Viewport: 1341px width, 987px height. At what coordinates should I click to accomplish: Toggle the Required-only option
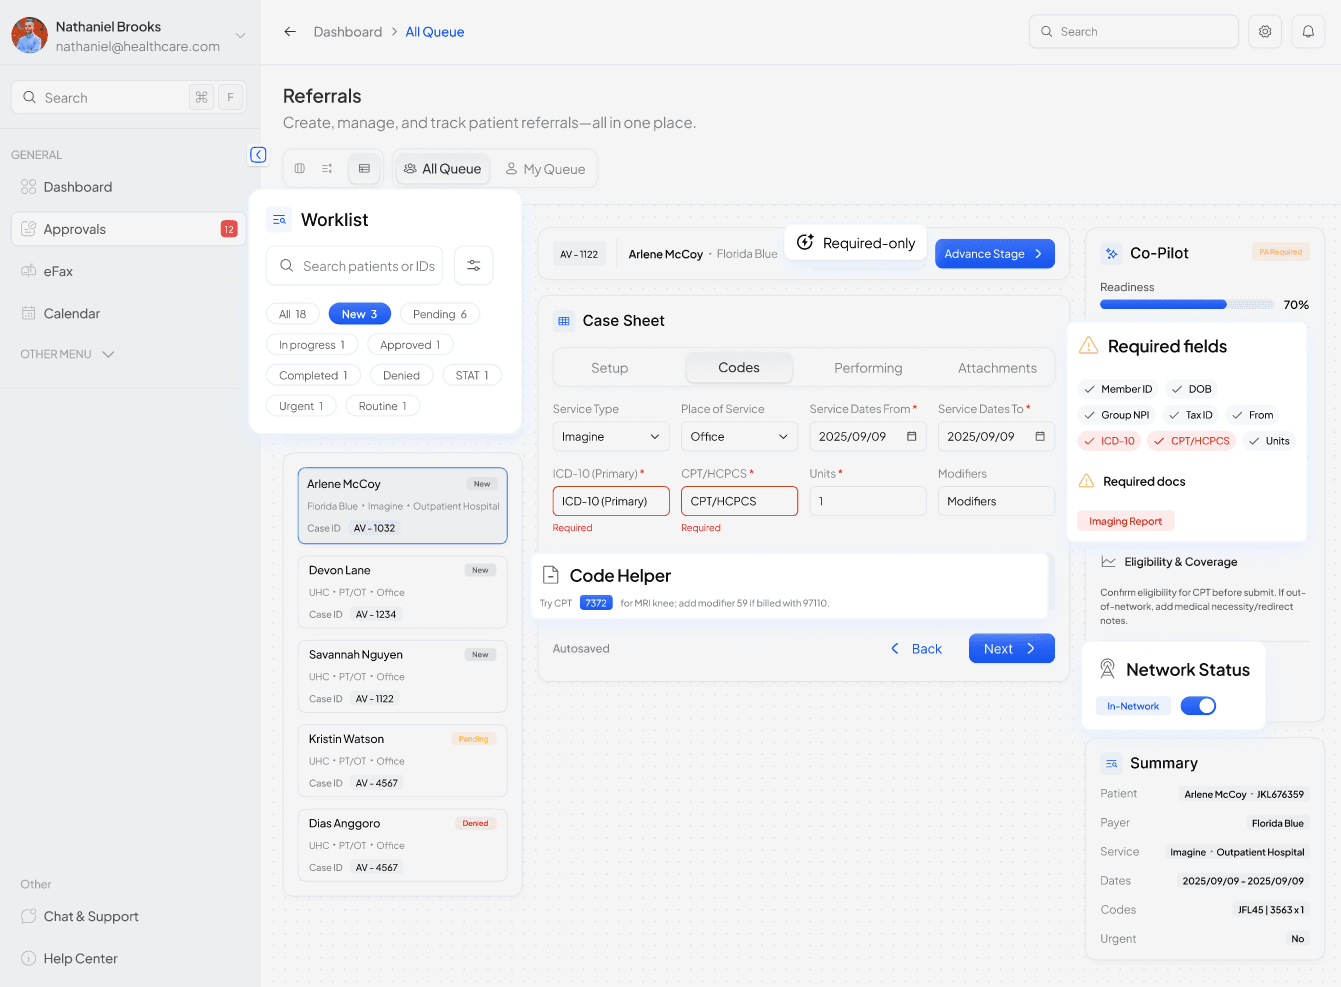pos(856,243)
